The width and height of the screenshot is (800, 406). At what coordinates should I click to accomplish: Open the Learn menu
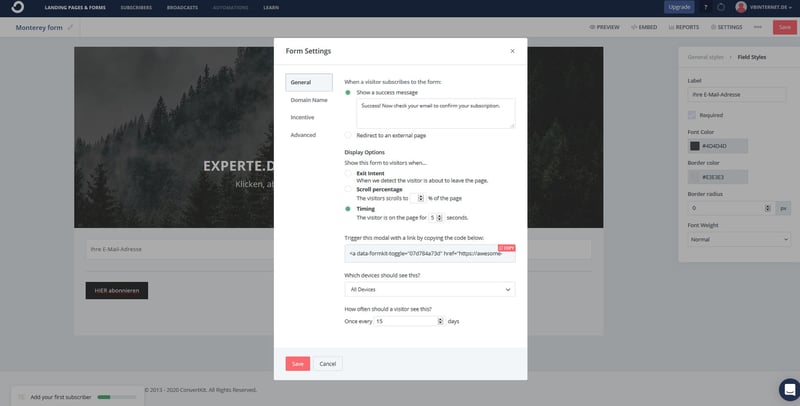point(271,8)
